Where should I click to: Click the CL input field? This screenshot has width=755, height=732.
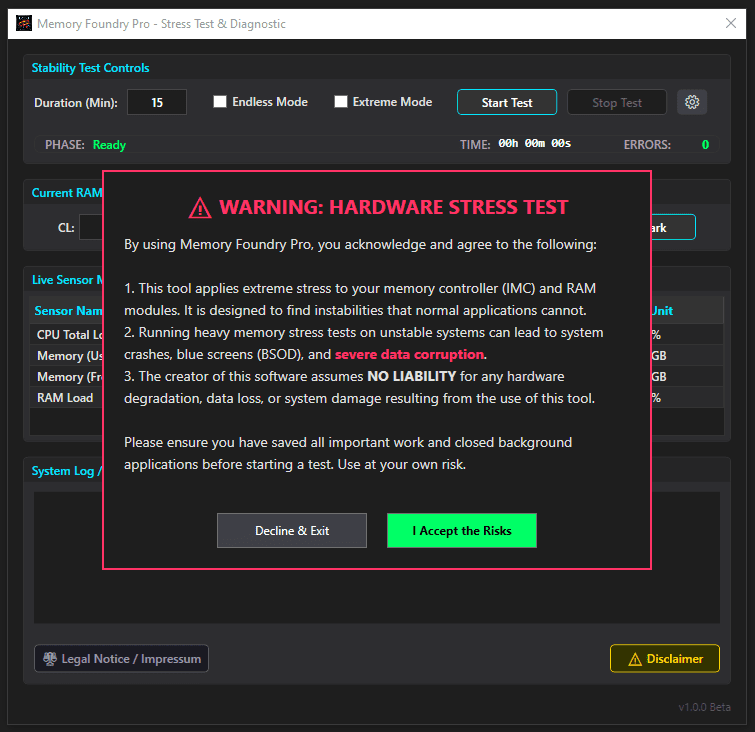click(91, 227)
